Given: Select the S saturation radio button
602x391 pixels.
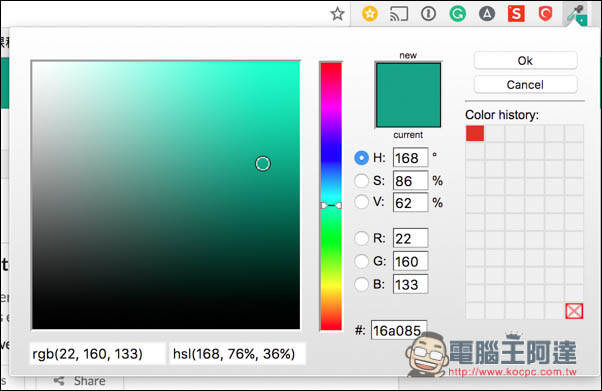Looking at the screenshot, I should pos(361,181).
